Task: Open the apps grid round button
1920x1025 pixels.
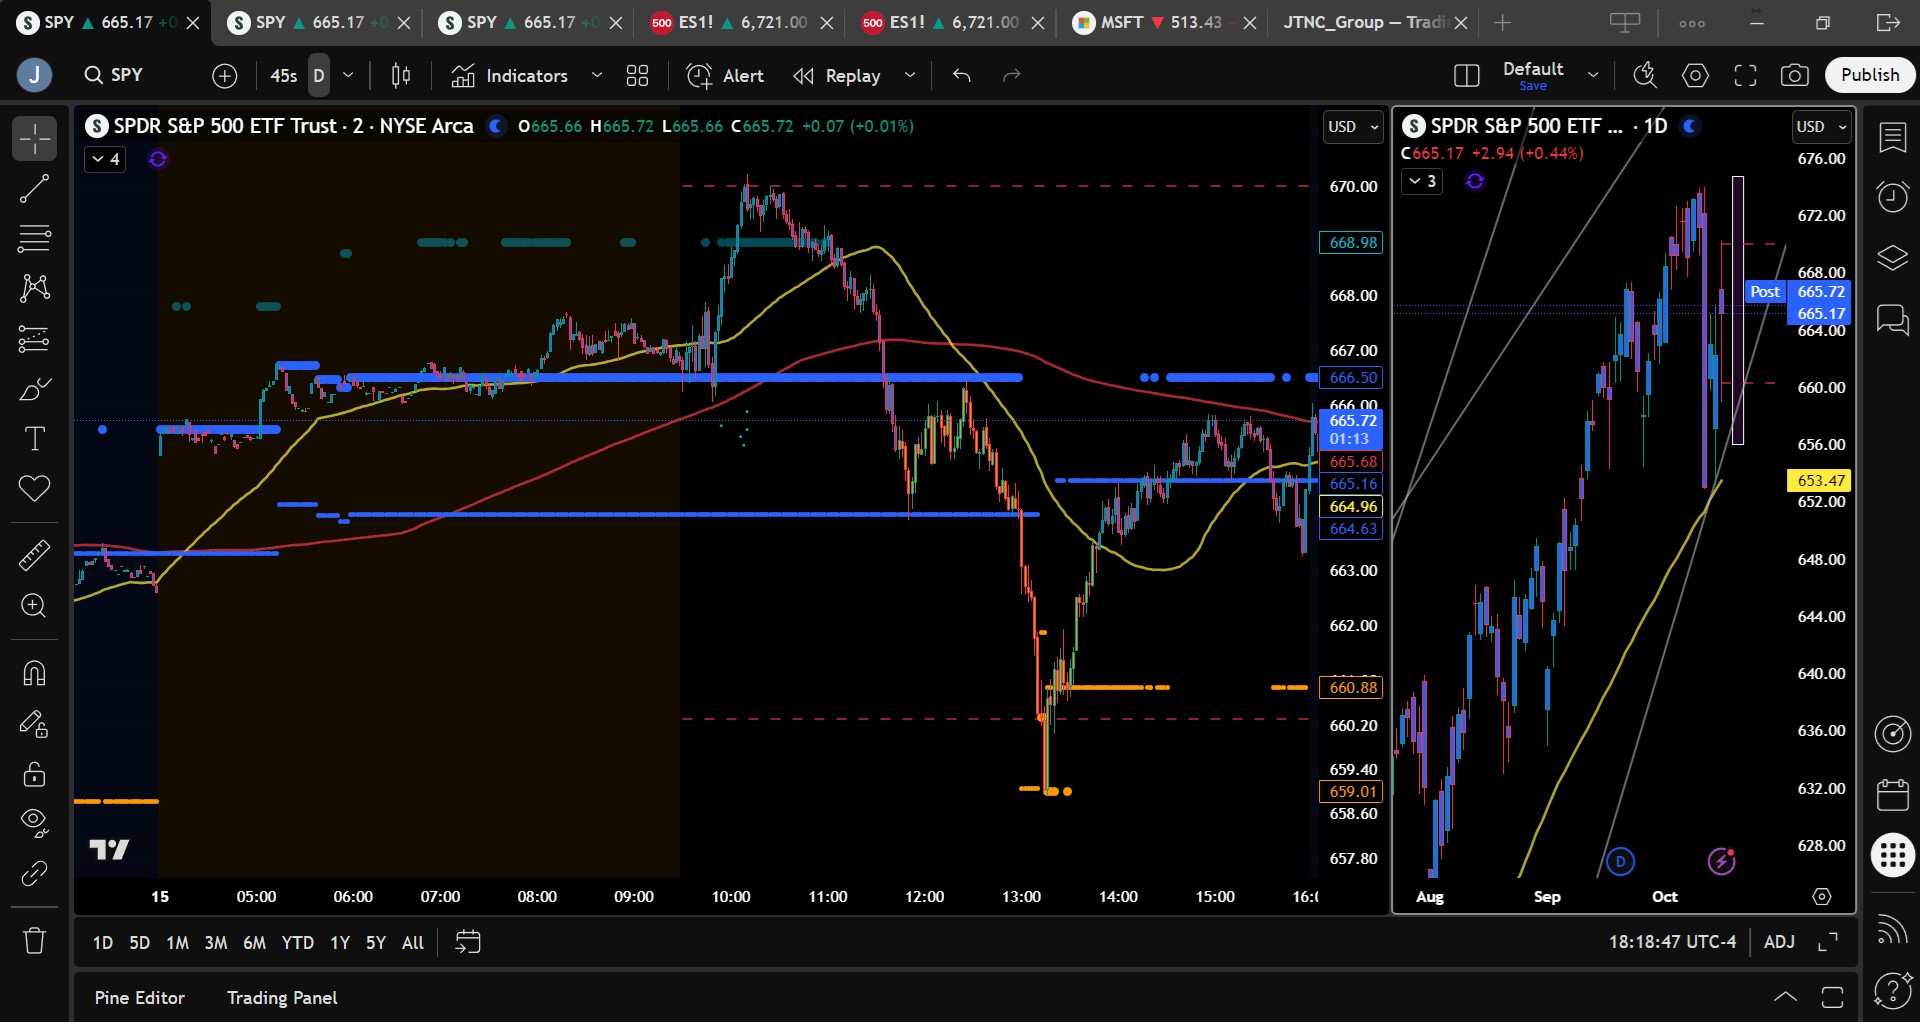Action: pos(1892,856)
